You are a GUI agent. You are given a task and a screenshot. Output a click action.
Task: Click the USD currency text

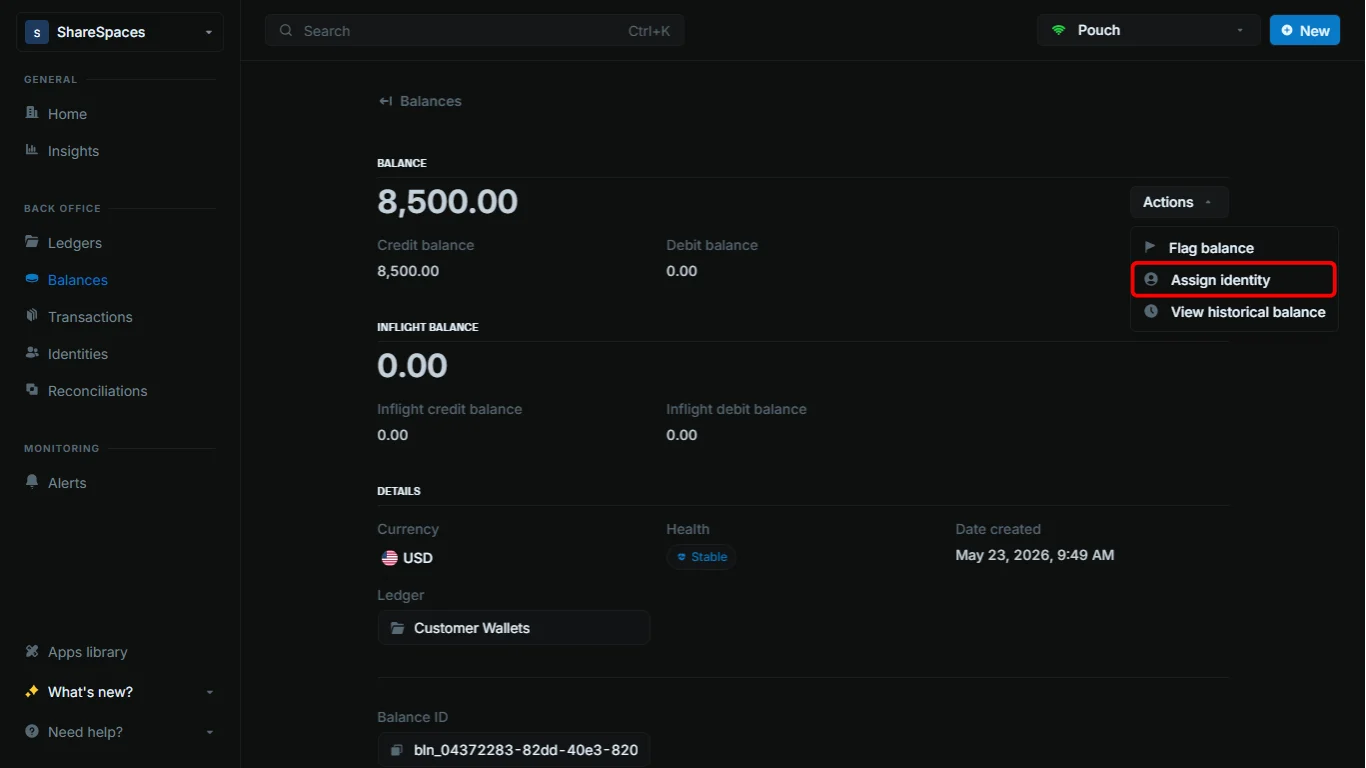[418, 558]
